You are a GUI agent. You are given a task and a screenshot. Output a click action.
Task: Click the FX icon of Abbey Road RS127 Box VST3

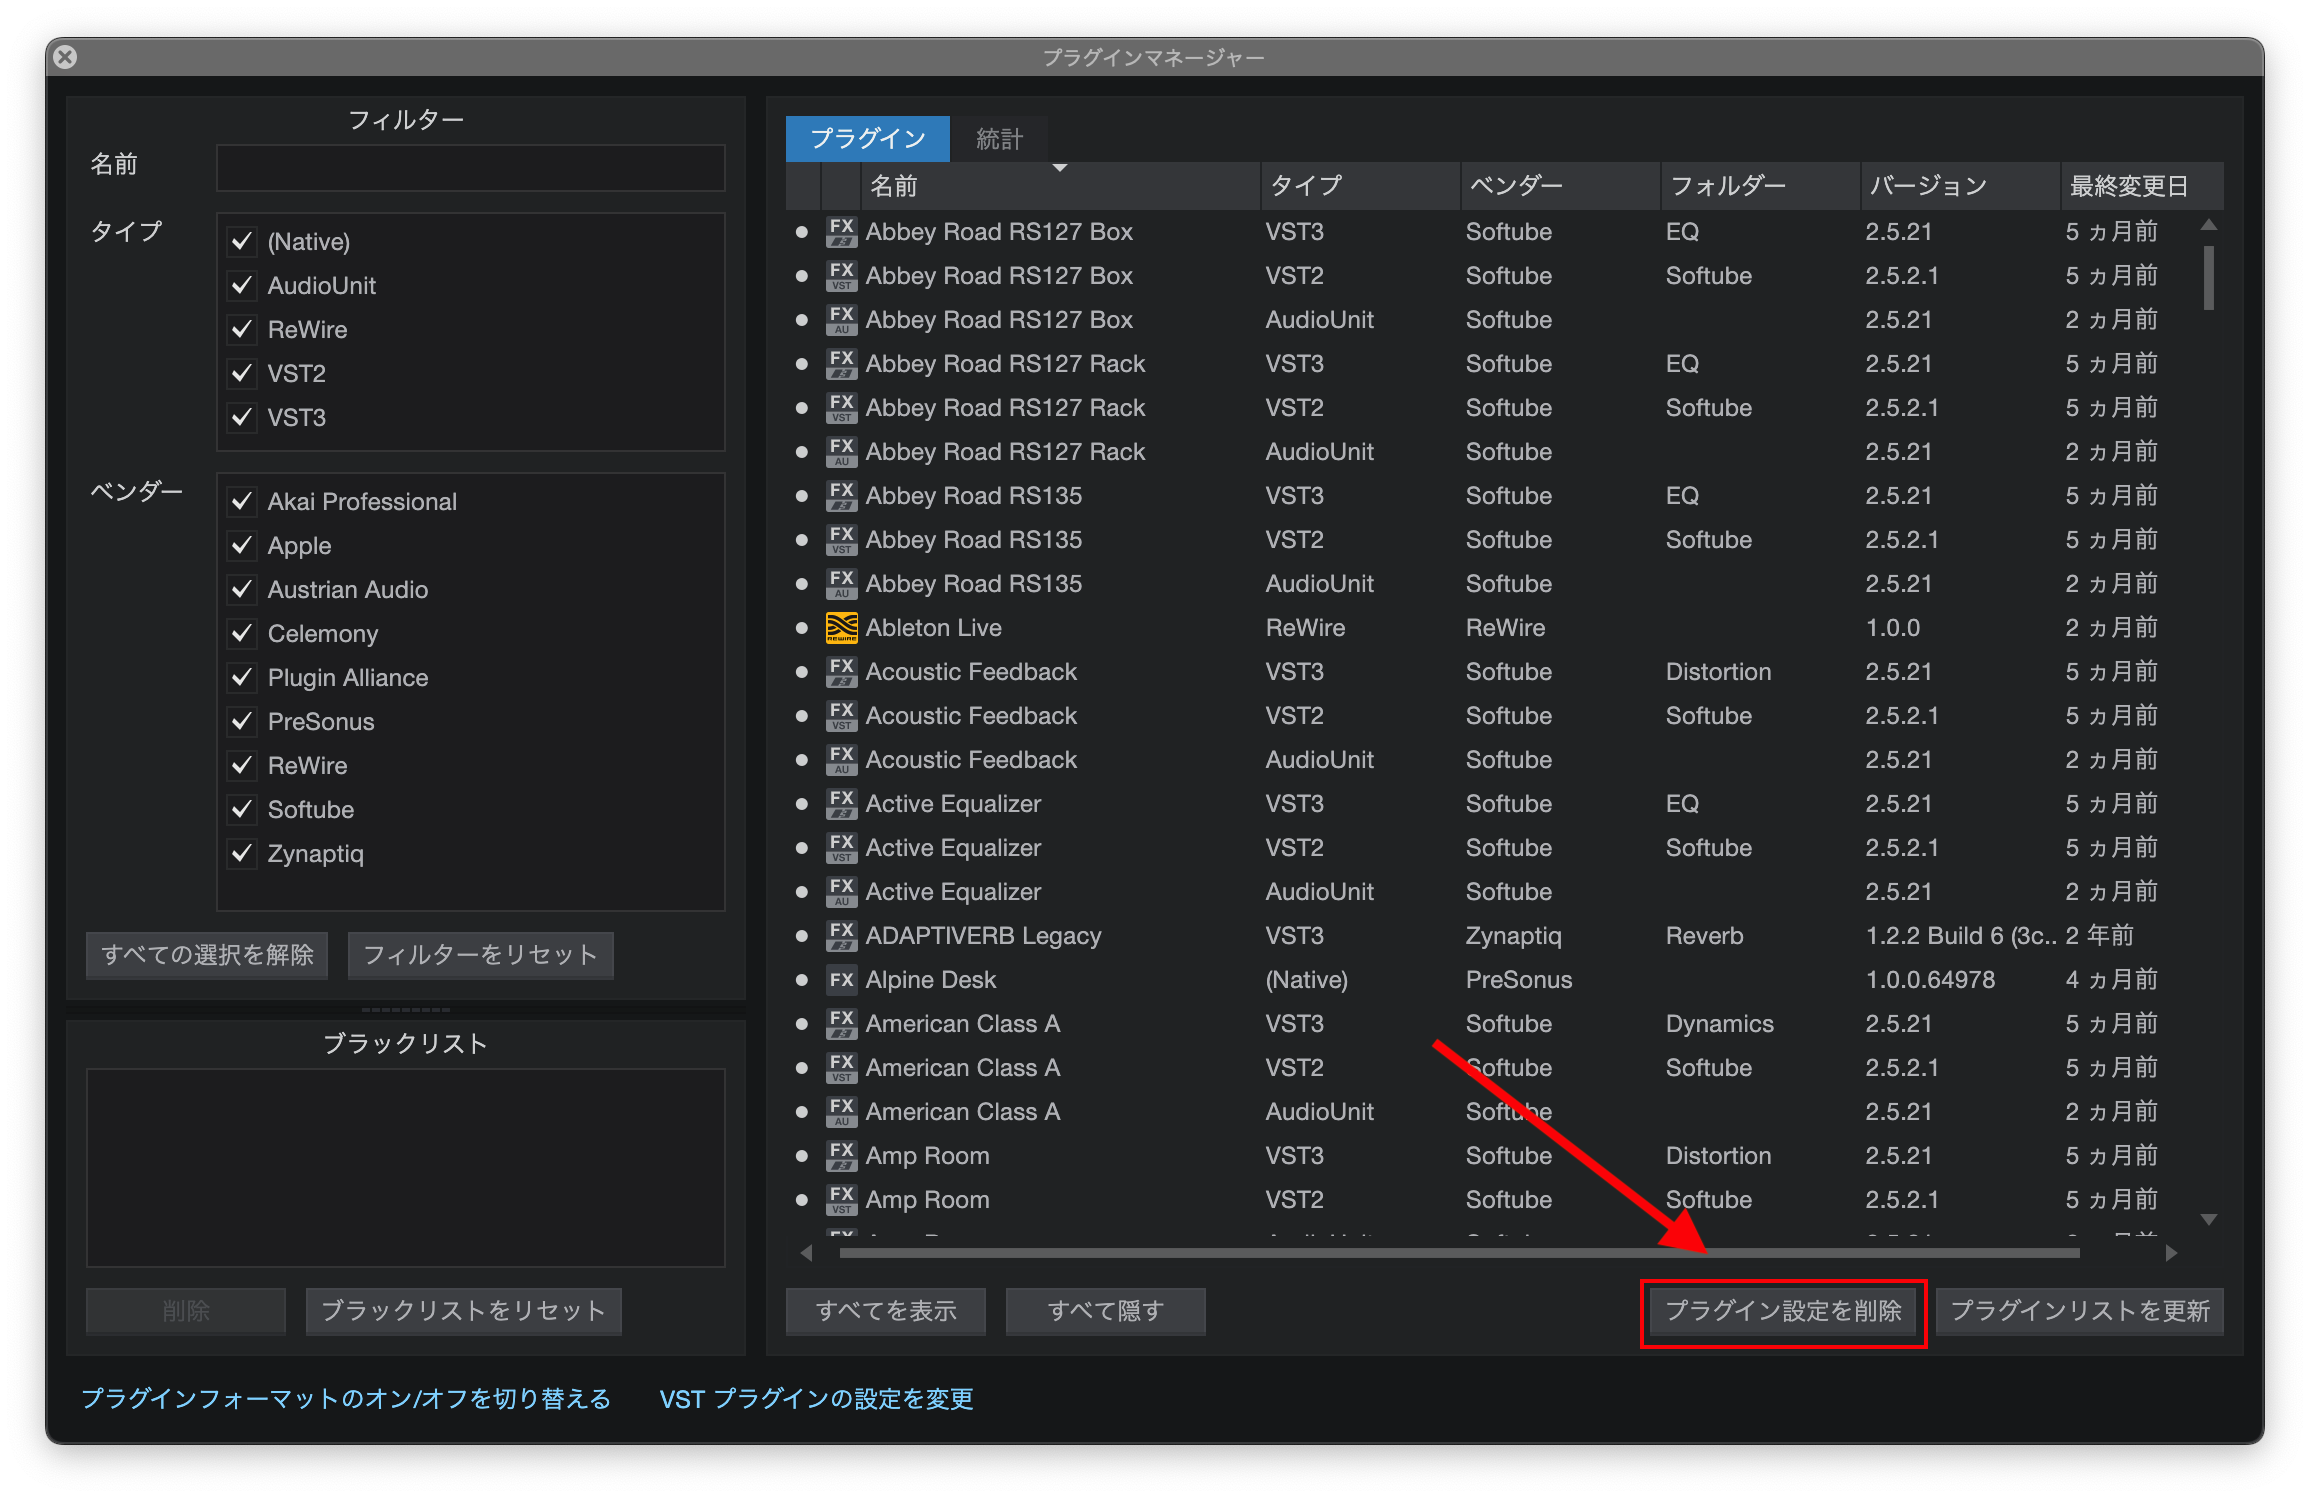tap(841, 232)
